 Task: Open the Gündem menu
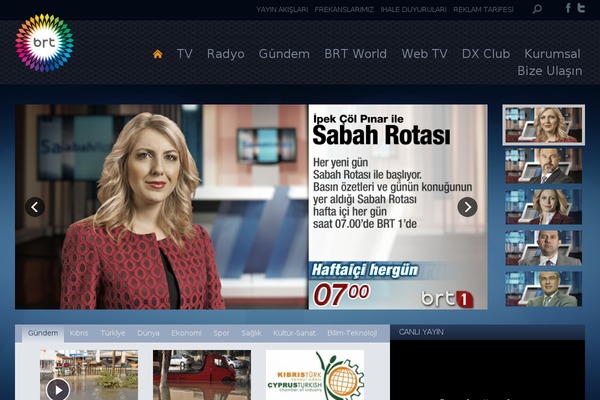pyautogui.click(x=284, y=54)
